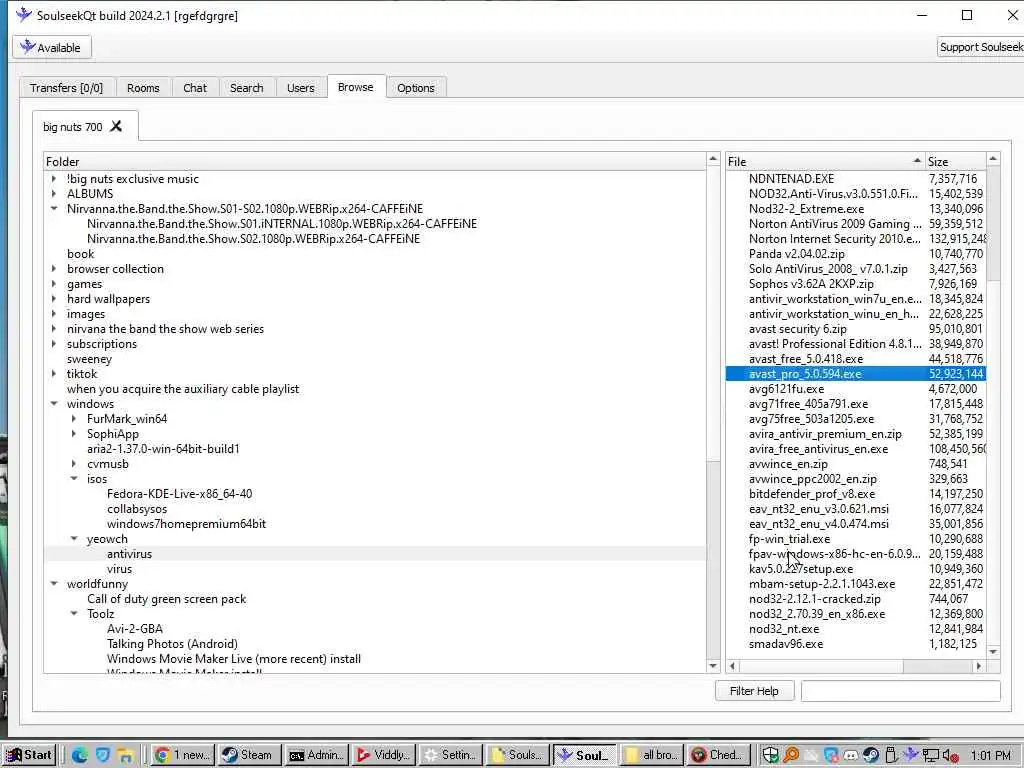Switch to the Chrome '1 new...' taskbar window
1024x768 pixels.
[183, 755]
